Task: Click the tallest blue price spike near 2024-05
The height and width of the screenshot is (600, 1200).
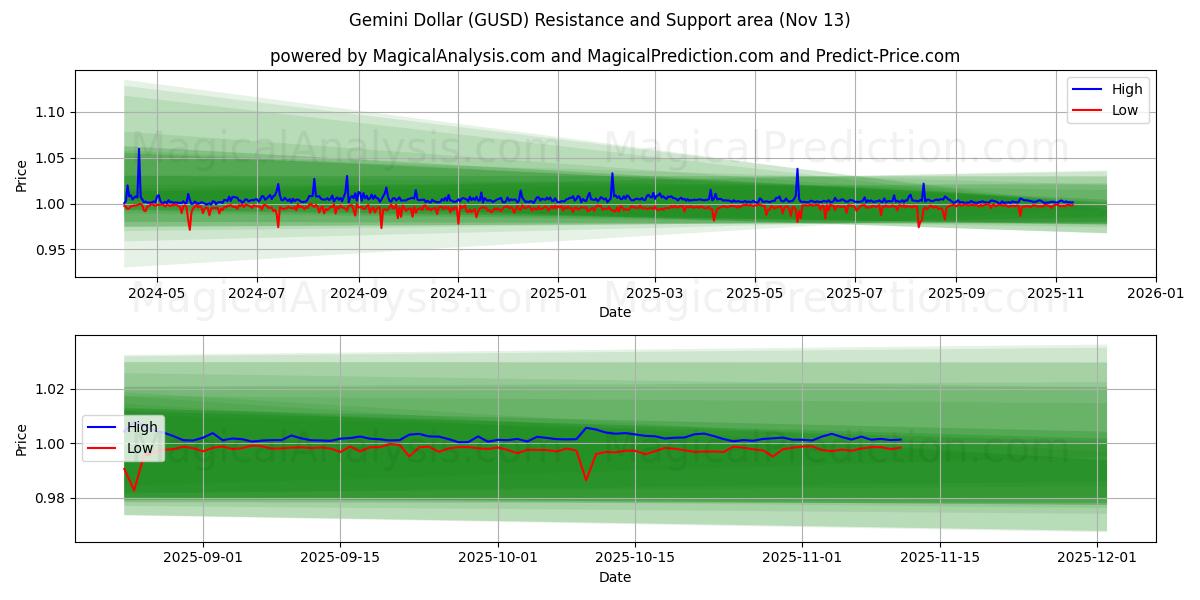Action: 138,150
